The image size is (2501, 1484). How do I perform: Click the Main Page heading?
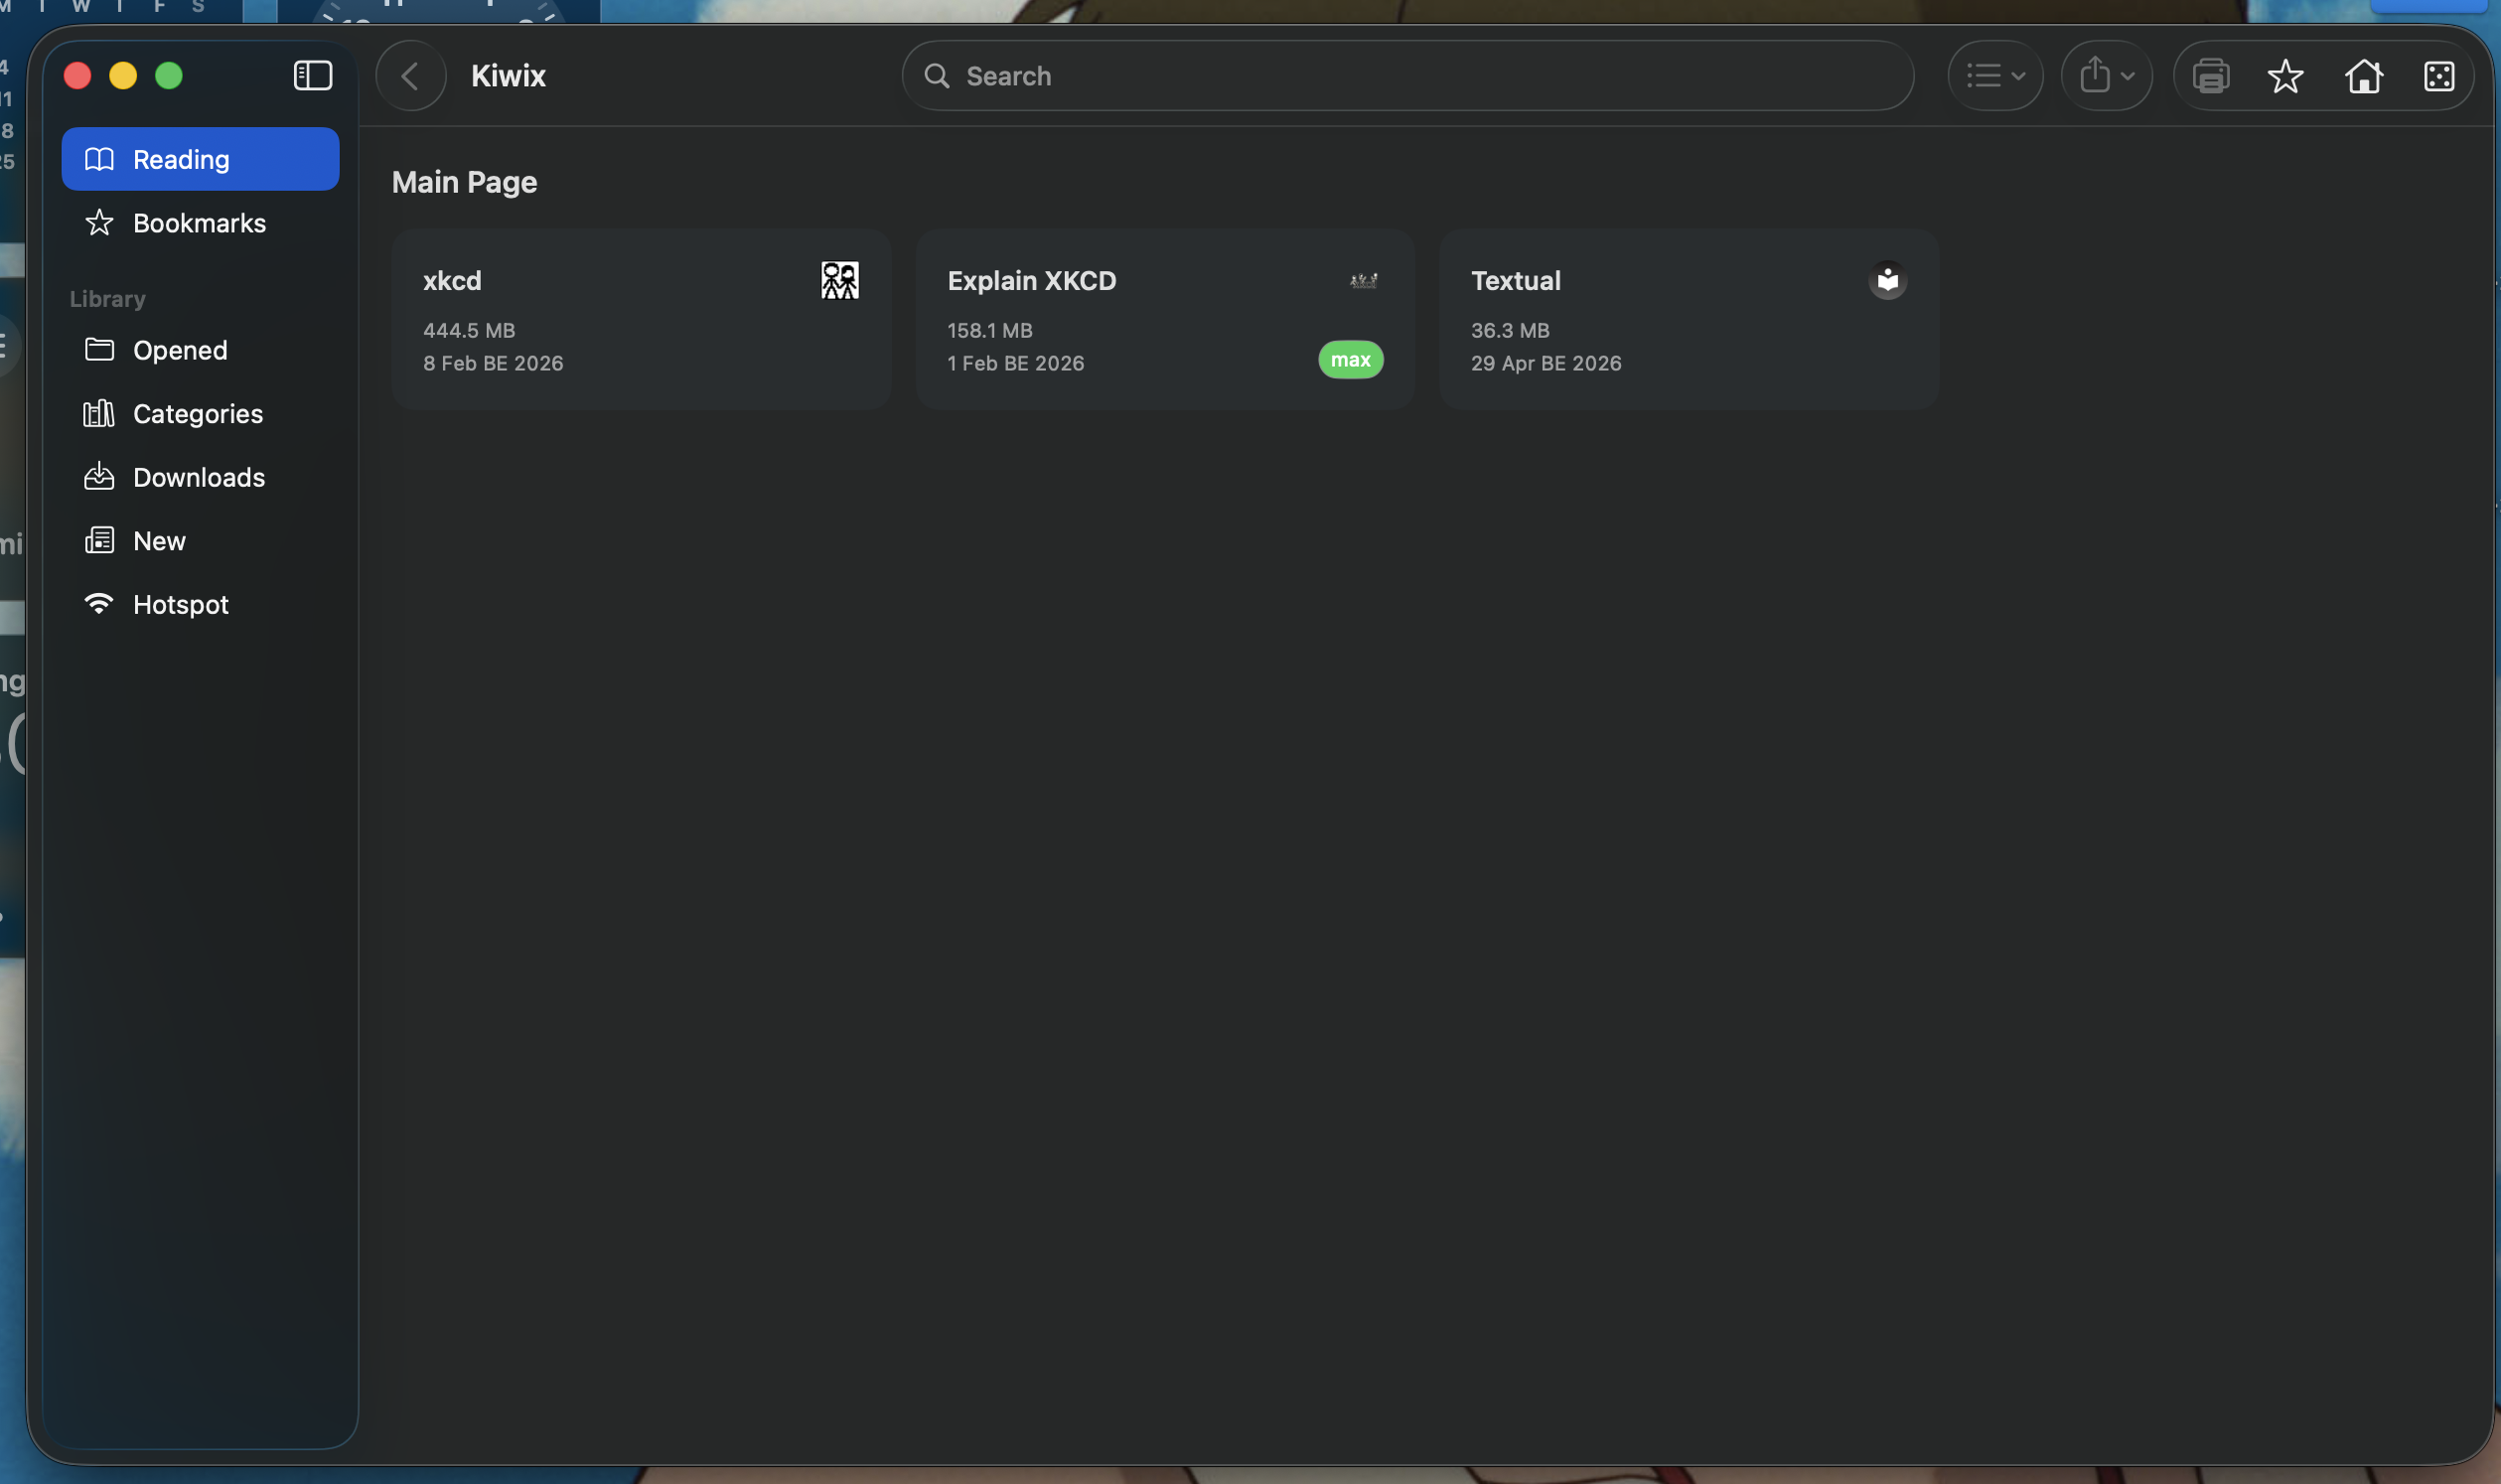464,182
